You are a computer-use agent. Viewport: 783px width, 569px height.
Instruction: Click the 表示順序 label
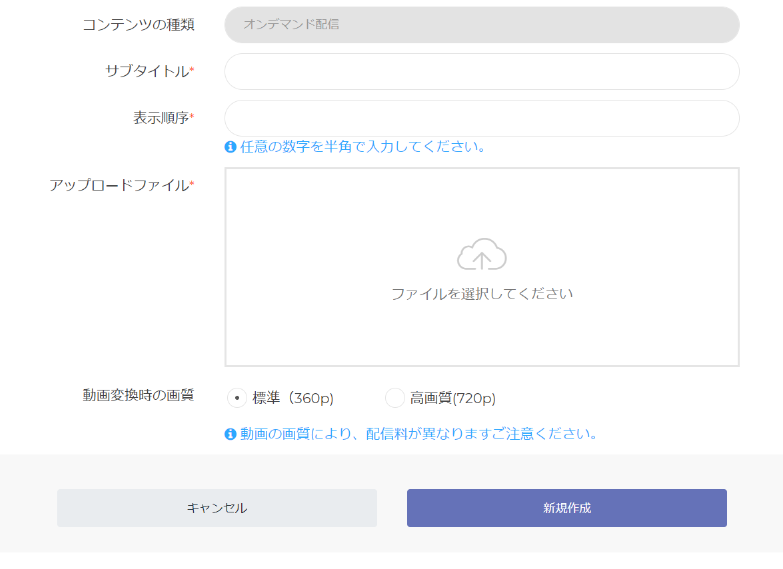tap(164, 118)
